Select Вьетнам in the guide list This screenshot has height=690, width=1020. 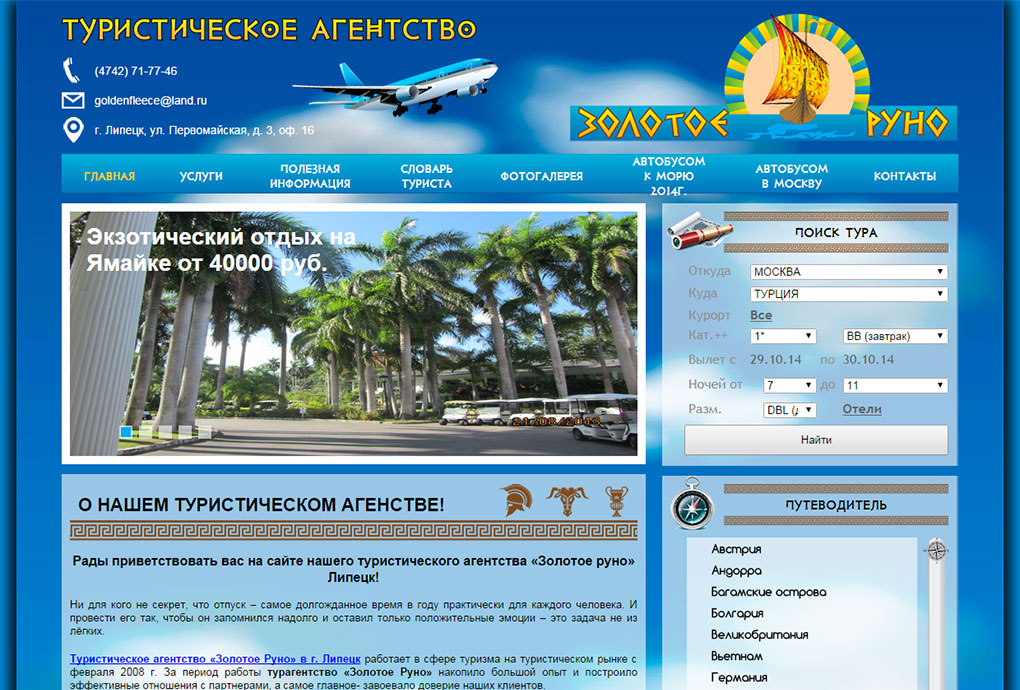[x=736, y=656]
